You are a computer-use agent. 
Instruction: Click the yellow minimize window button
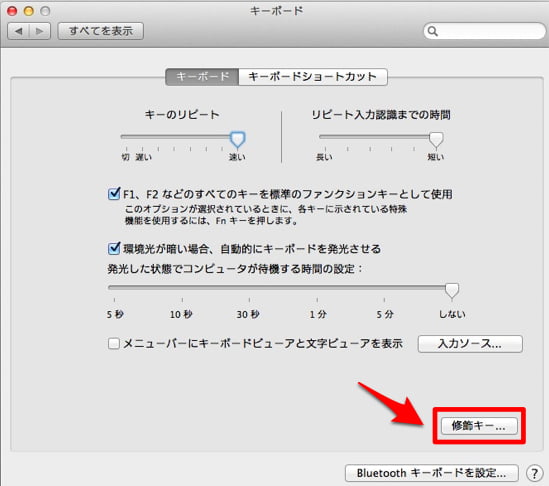tap(29, 11)
